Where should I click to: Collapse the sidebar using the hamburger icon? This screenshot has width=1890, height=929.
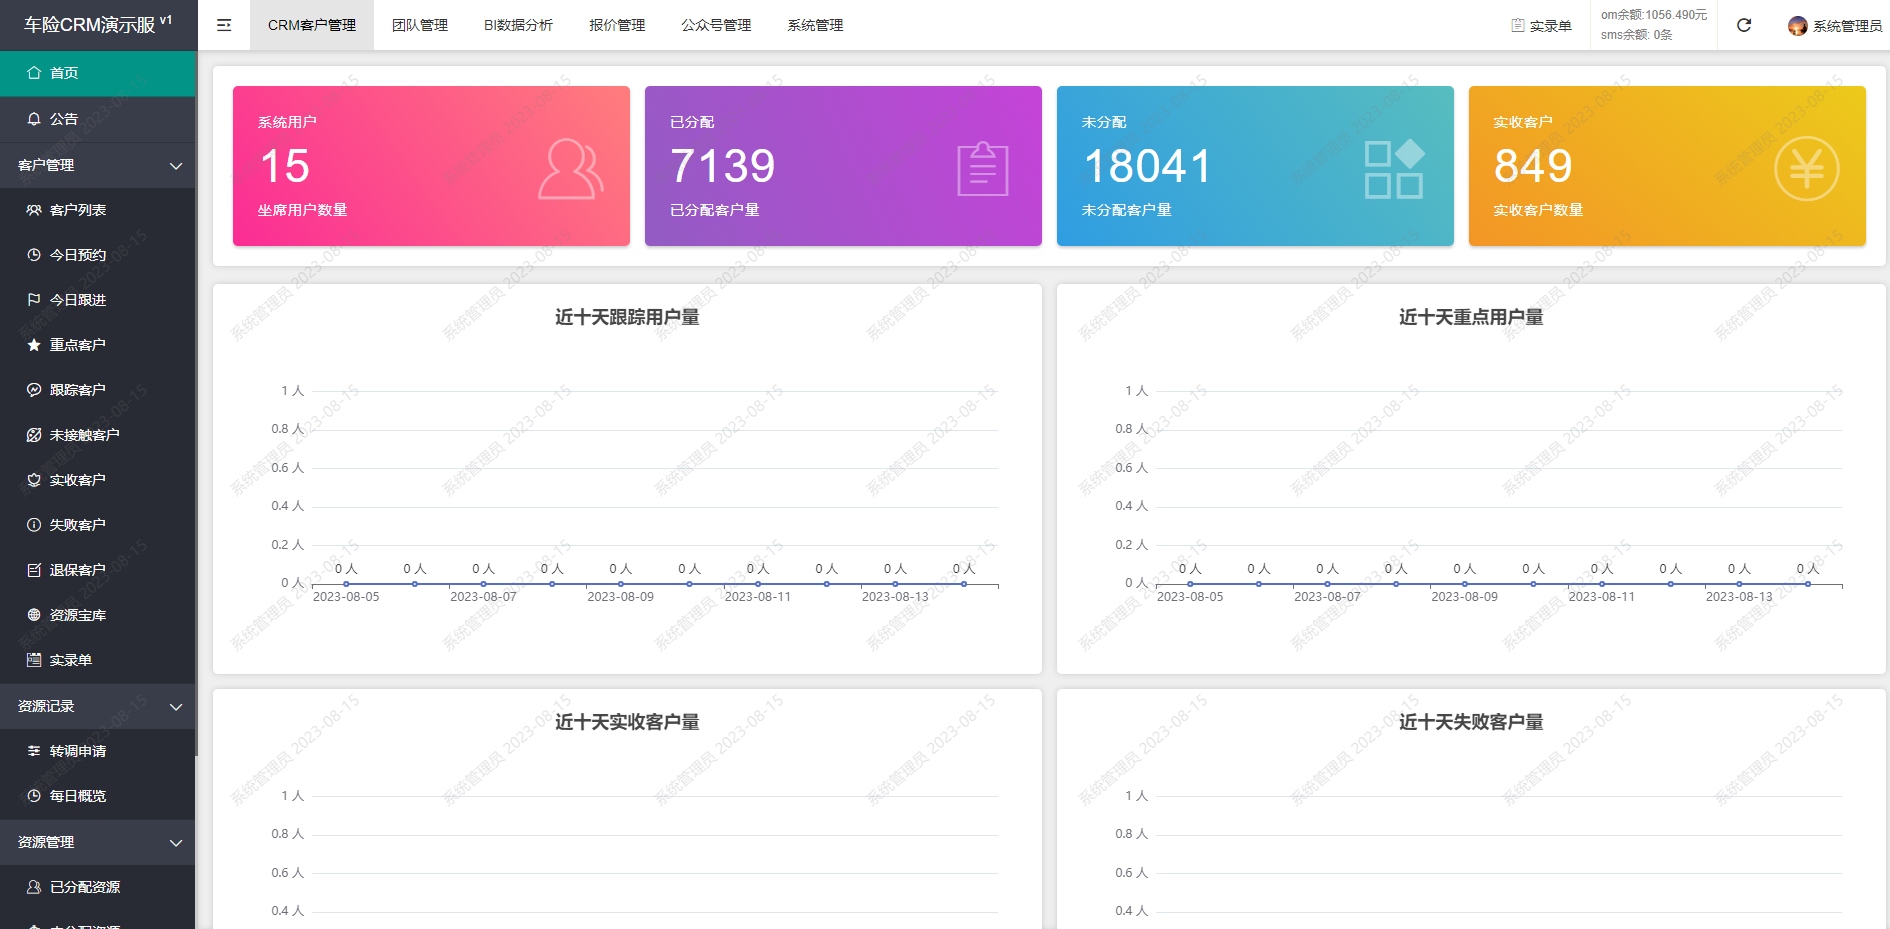(x=224, y=25)
